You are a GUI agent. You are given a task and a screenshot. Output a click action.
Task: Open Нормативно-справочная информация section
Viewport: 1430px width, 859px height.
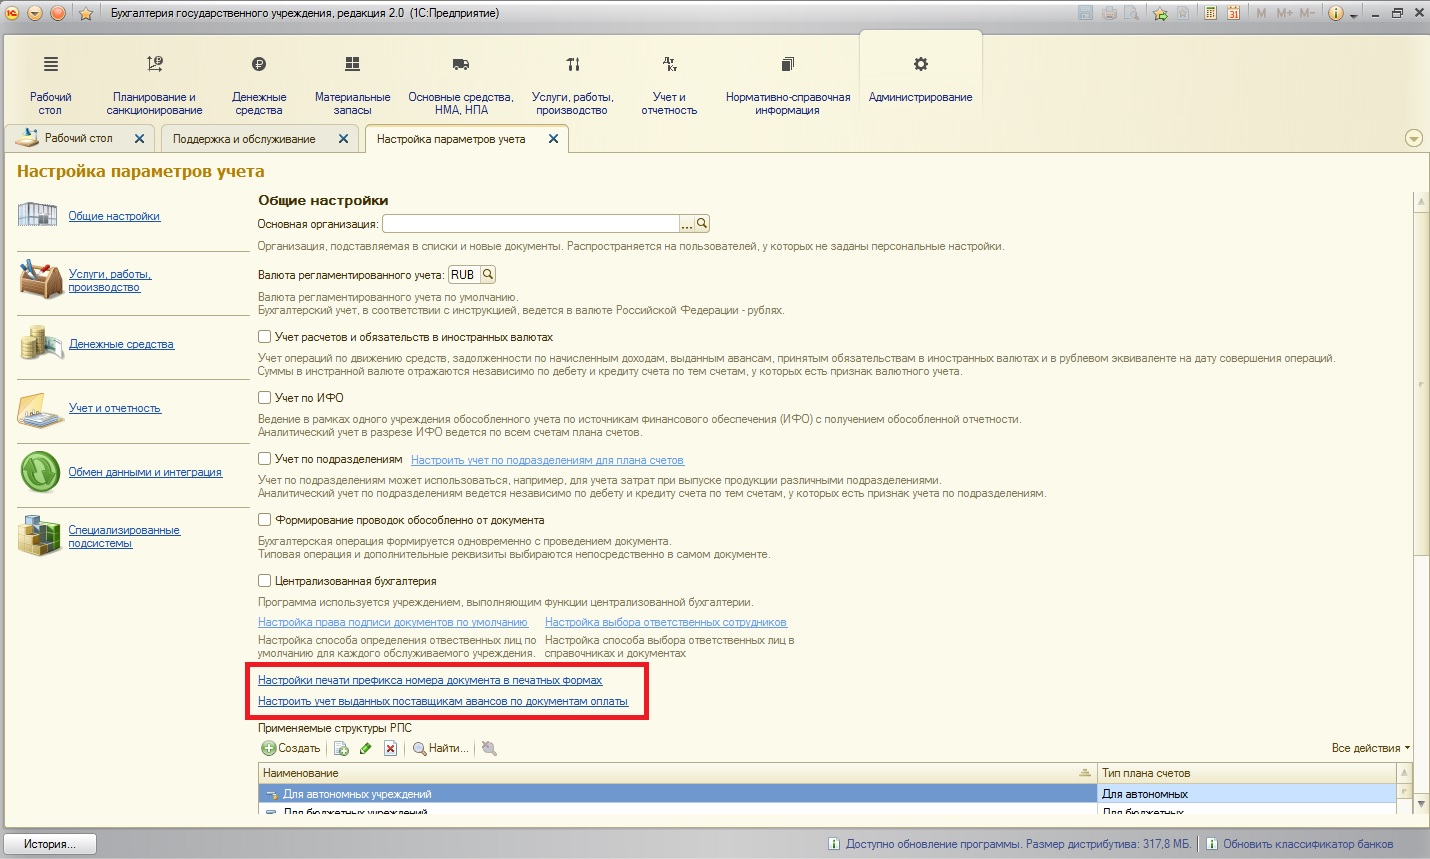(787, 85)
